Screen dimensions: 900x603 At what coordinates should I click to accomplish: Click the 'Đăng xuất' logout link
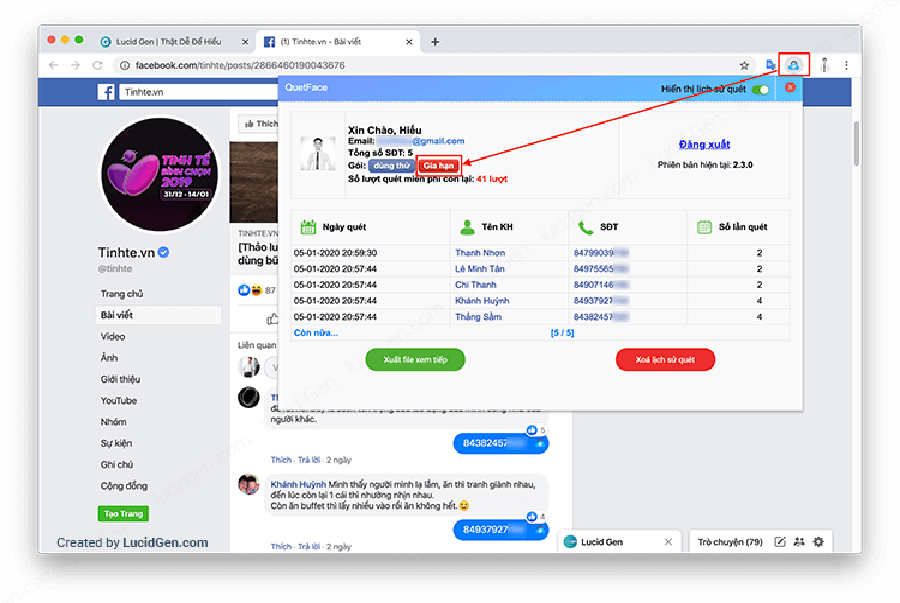[x=704, y=145]
